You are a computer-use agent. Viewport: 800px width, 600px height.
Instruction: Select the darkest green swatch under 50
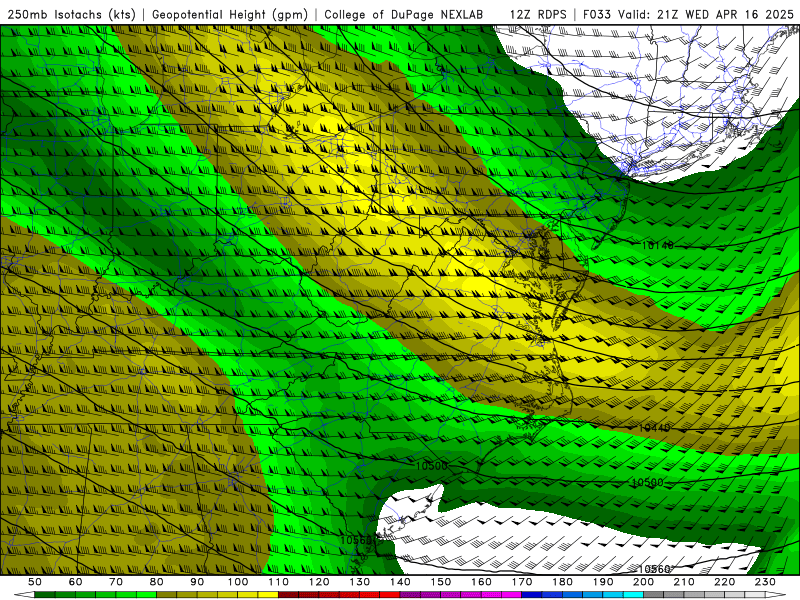[x=45, y=595]
